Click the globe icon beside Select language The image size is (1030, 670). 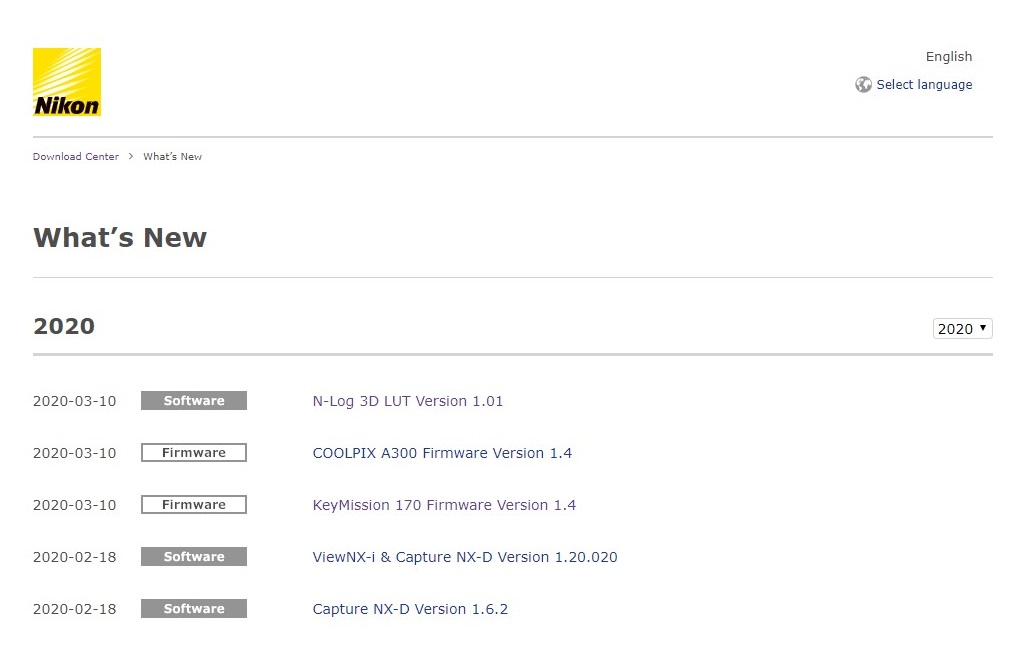tap(863, 85)
